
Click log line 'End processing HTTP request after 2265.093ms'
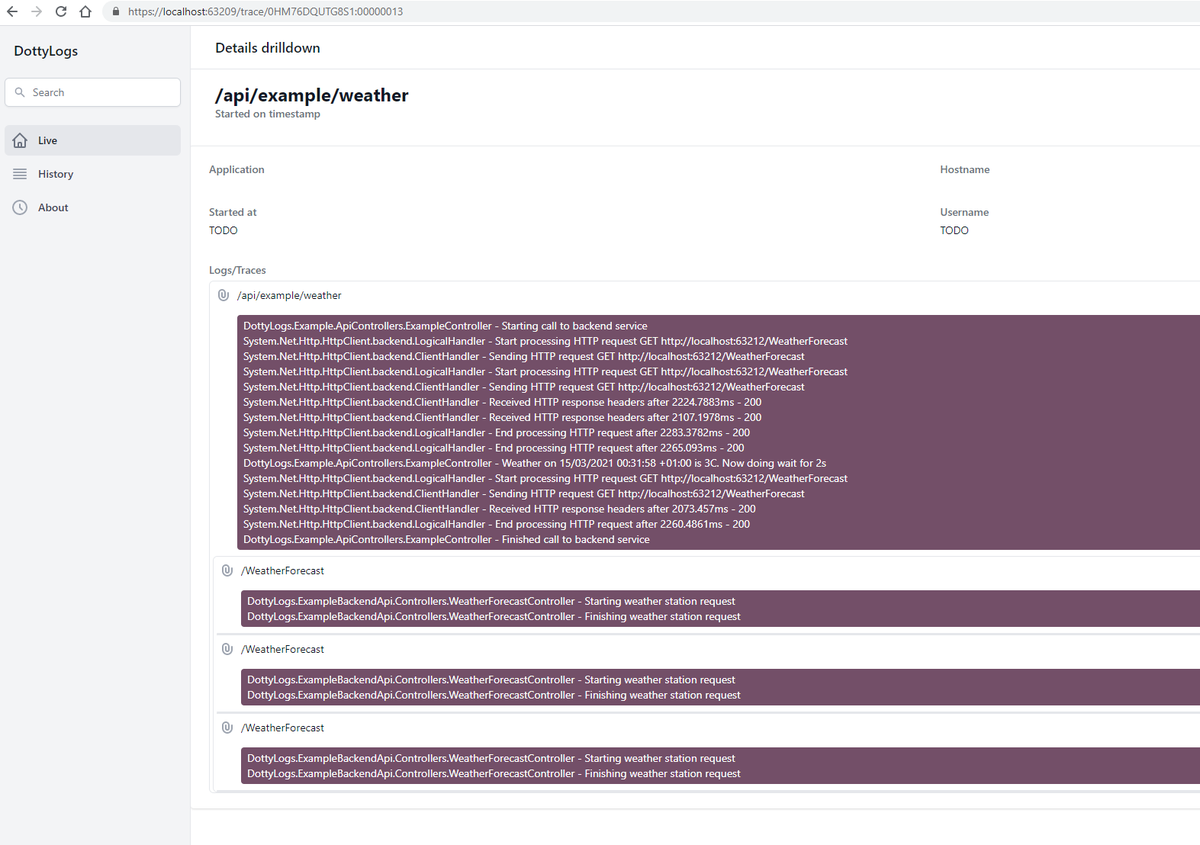click(x=494, y=448)
